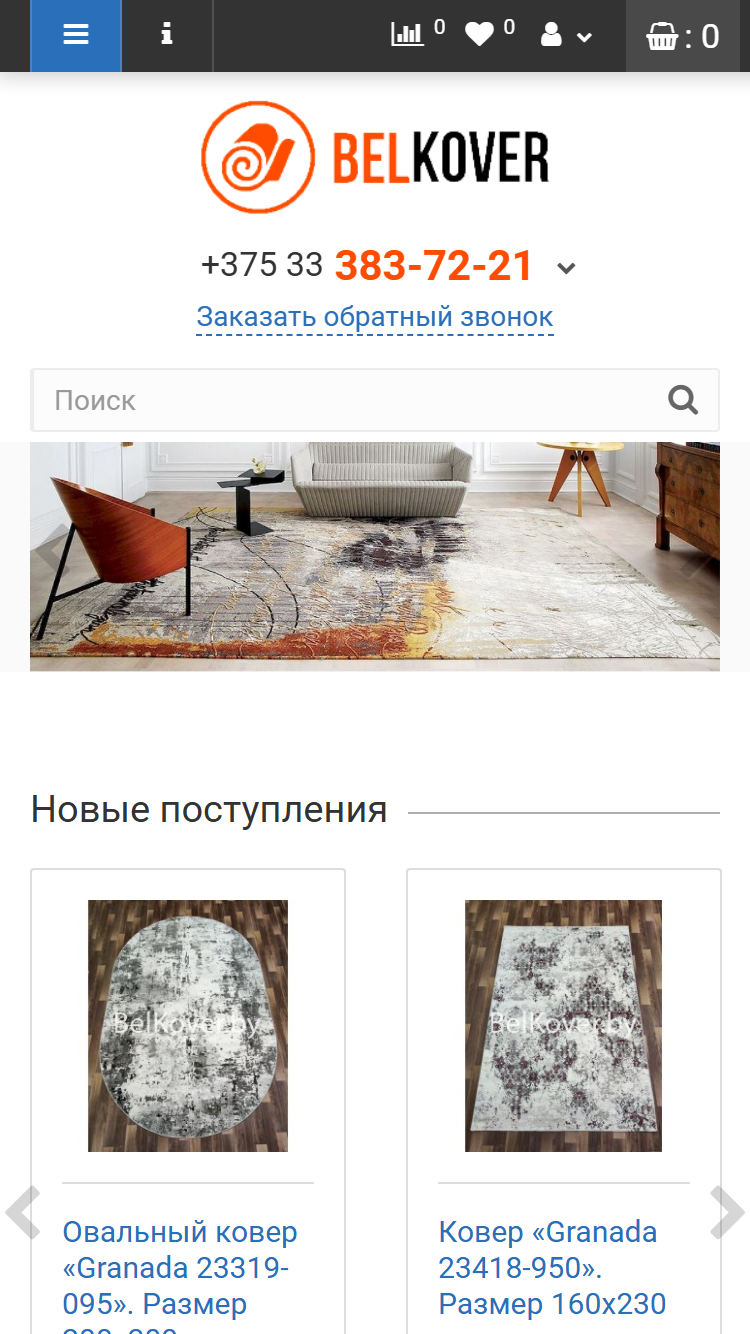Open the user account menu icon
The image size is (750, 1334).
[x=565, y=36]
